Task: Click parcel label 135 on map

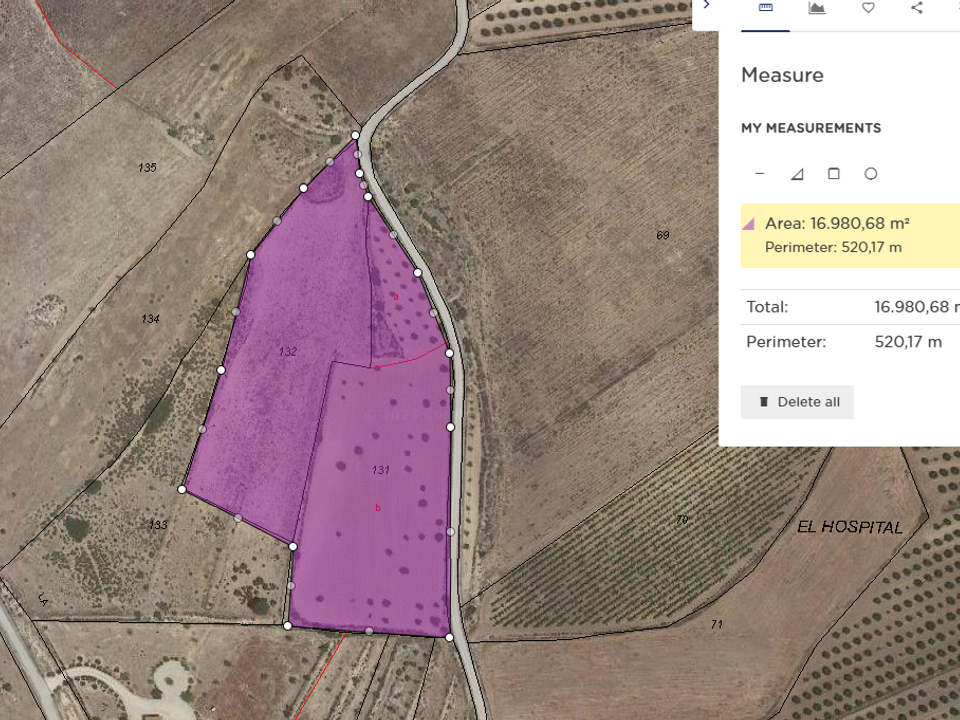Action: [147, 167]
